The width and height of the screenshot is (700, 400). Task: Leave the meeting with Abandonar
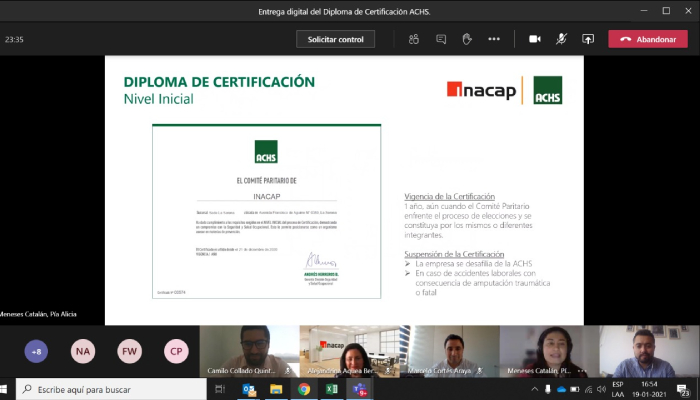pos(647,39)
